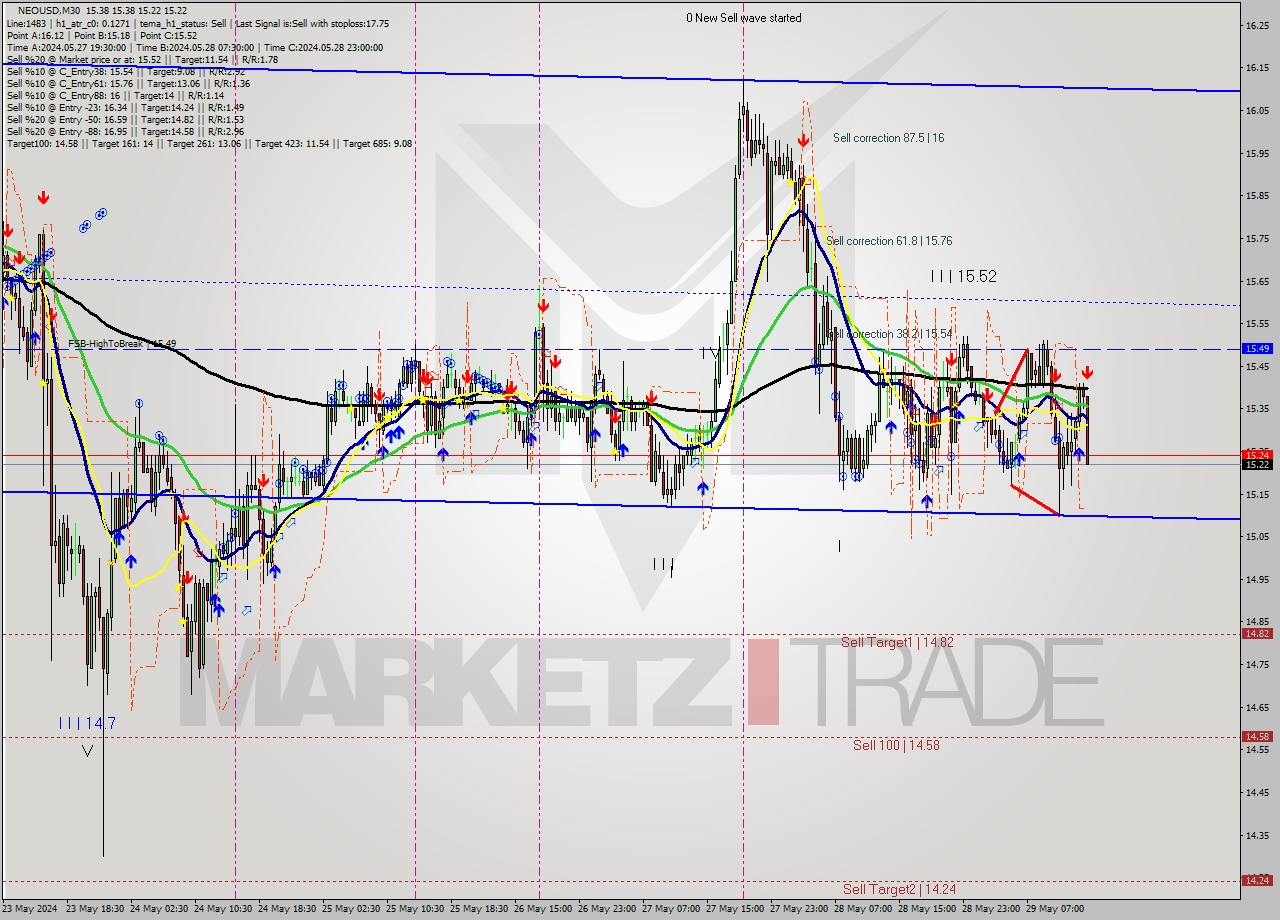Select the 'I I I 14.7' level annotation

tap(87, 723)
